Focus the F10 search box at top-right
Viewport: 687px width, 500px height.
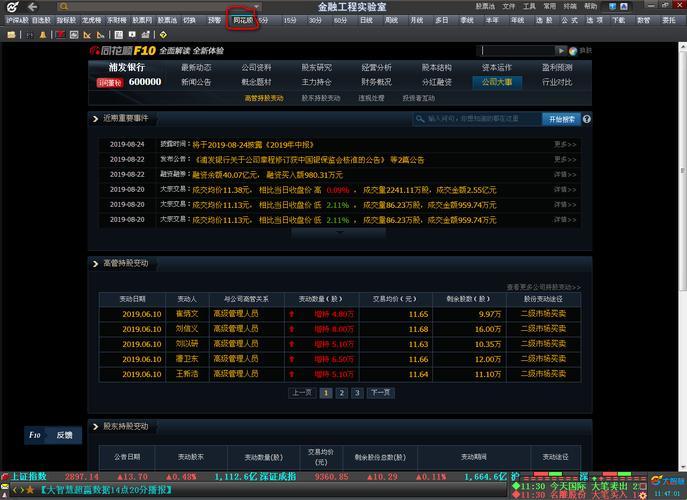[x=517, y=51]
